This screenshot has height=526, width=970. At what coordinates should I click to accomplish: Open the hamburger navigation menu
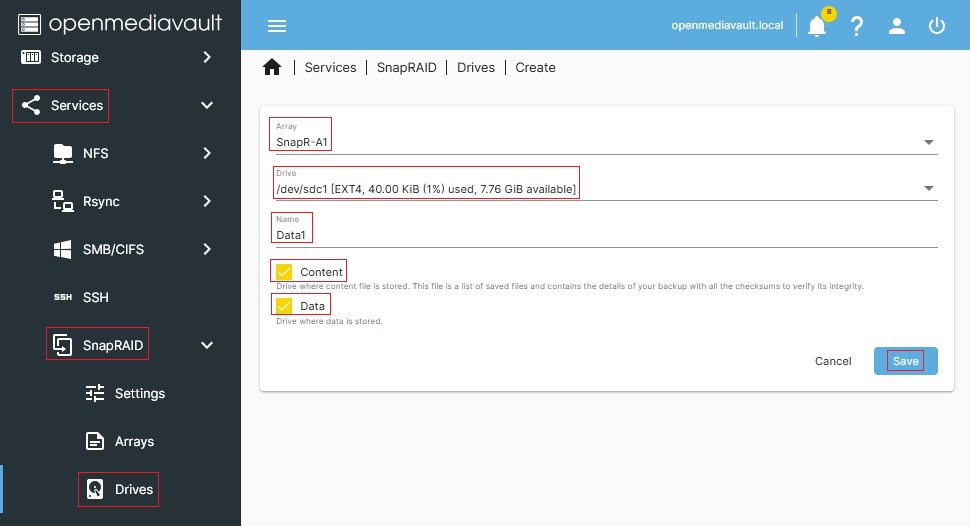tap(277, 26)
